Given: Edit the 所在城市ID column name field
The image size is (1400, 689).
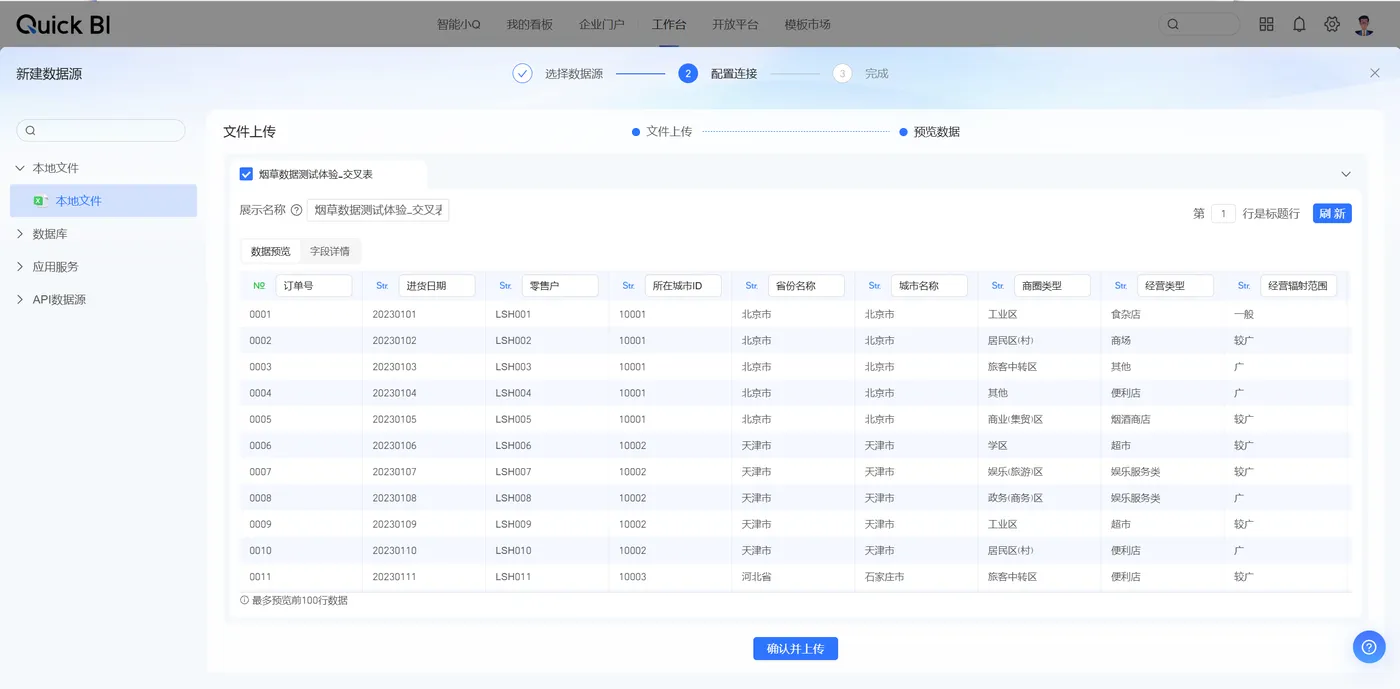Looking at the screenshot, I should (683, 286).
